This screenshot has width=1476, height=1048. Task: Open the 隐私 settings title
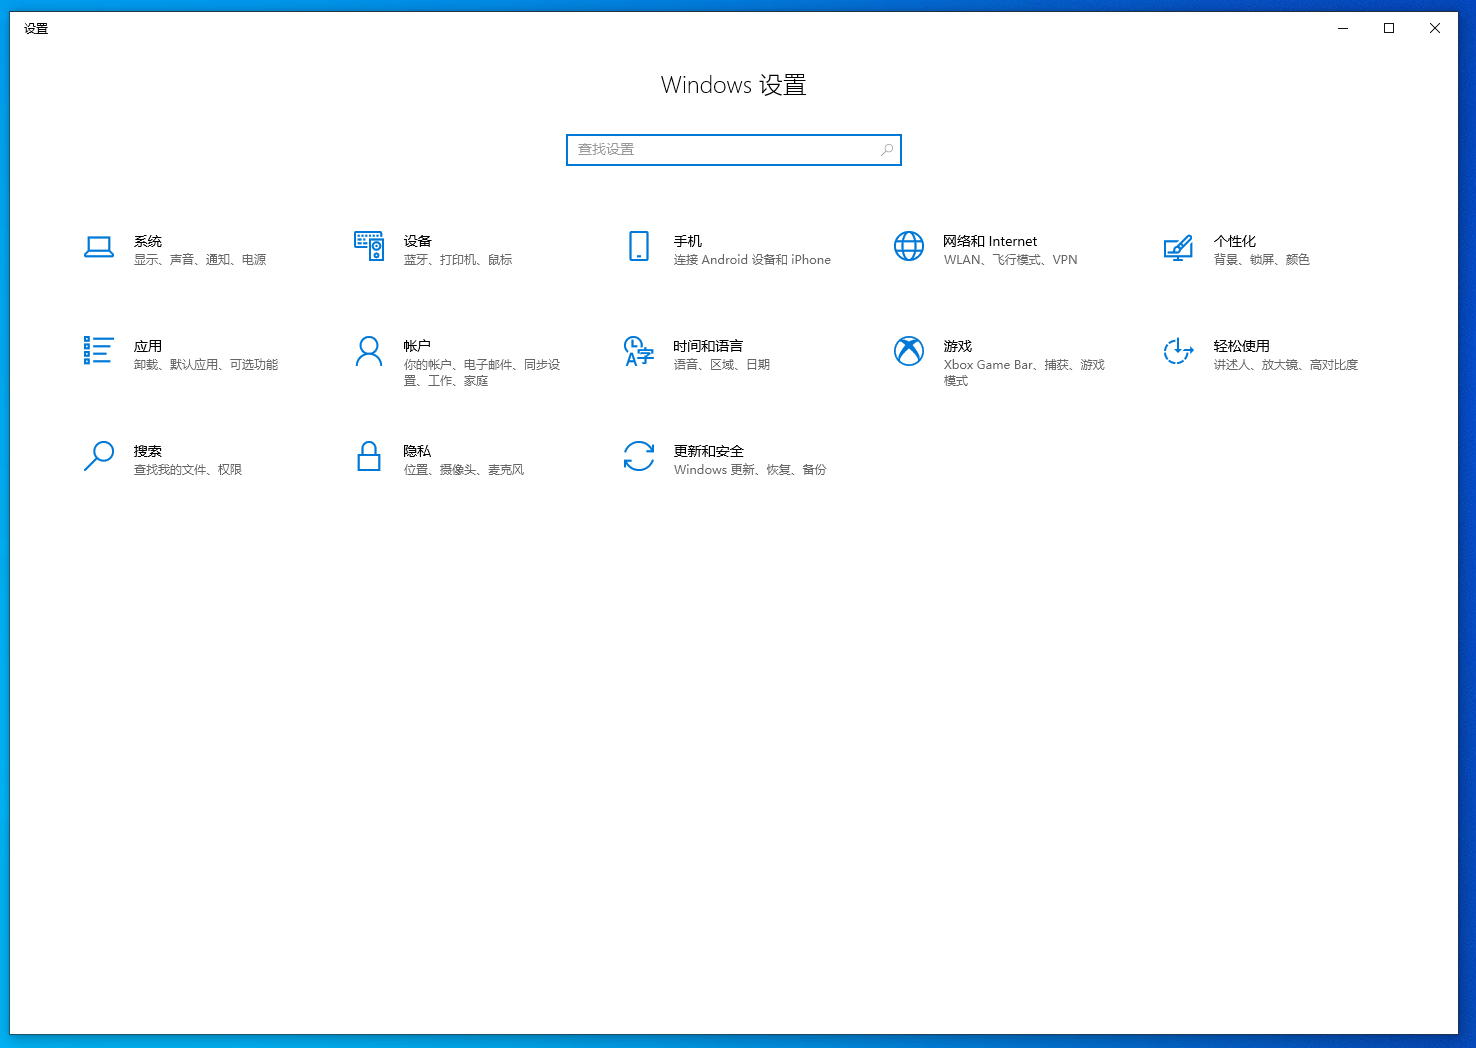tap(418, 451)
